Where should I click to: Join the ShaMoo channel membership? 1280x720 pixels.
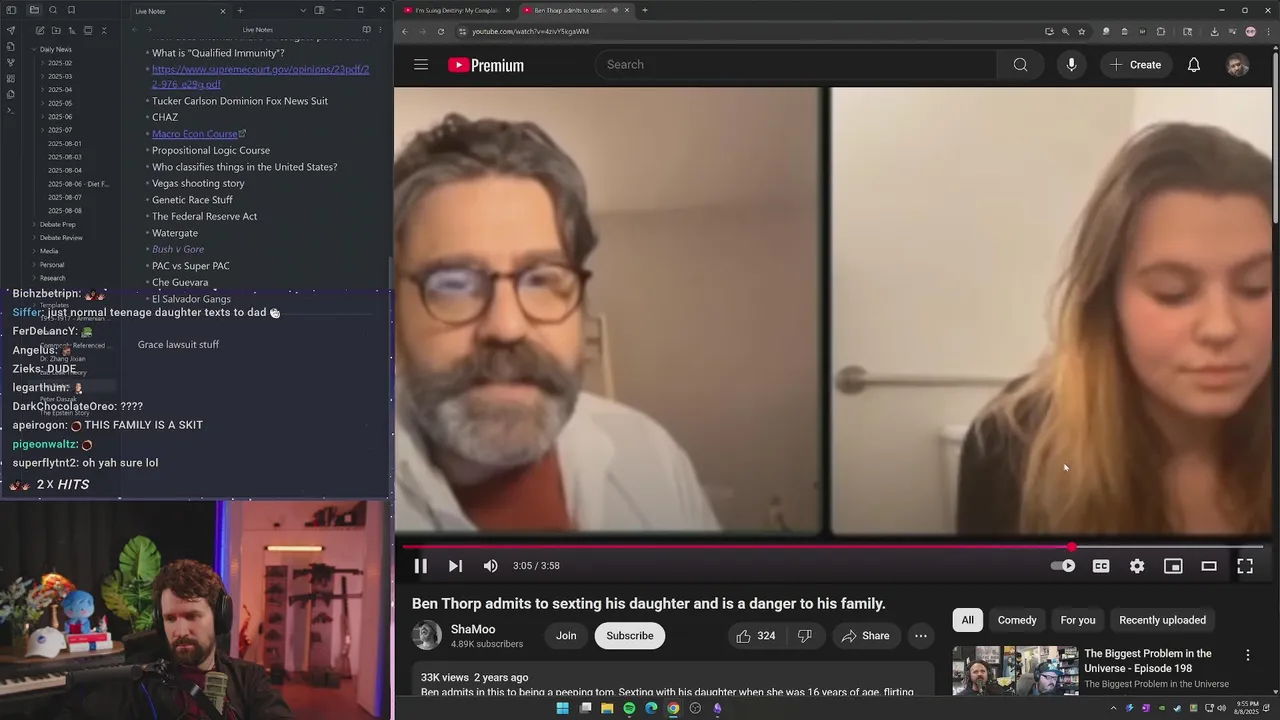[566, 636]
